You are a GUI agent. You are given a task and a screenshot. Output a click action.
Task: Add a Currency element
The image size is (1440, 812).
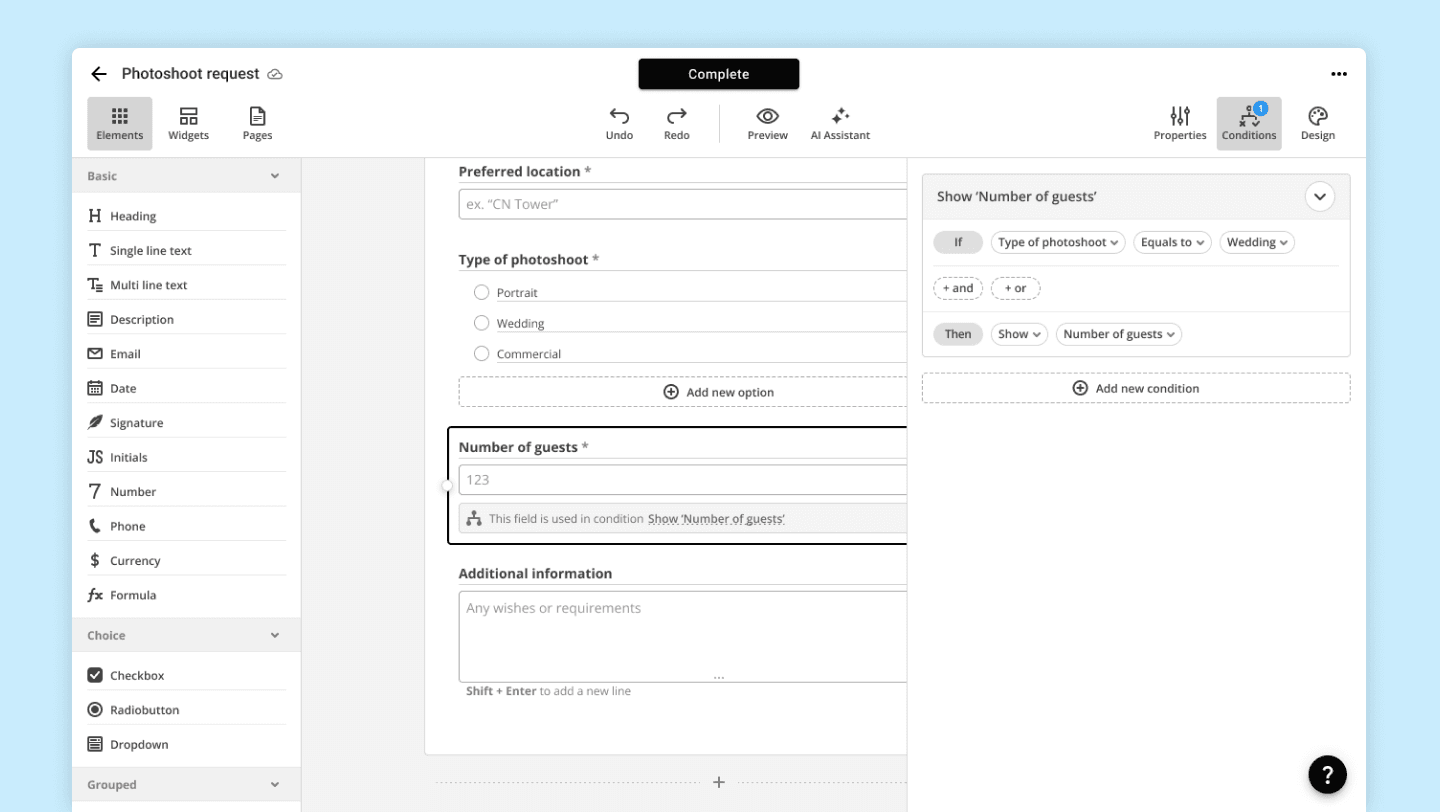pyautogui.click(x=187, y=561)
